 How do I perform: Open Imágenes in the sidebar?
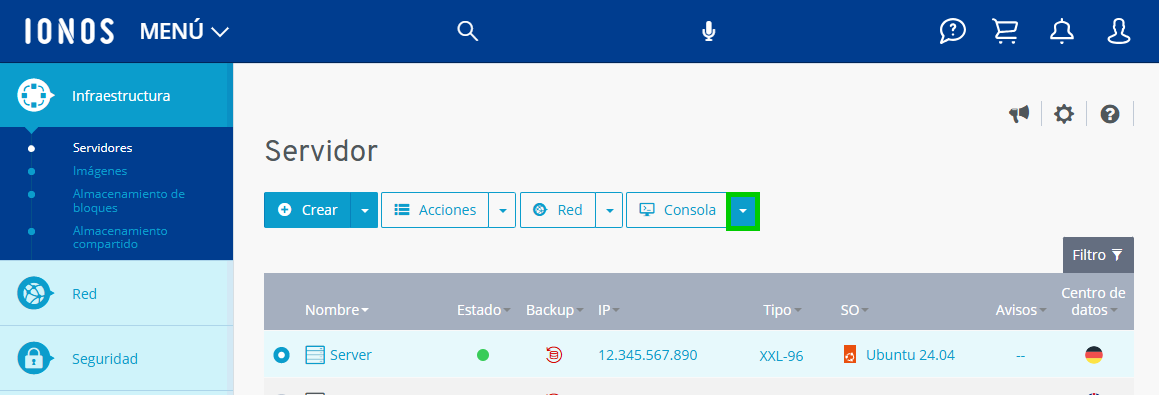tap(100, 171)
